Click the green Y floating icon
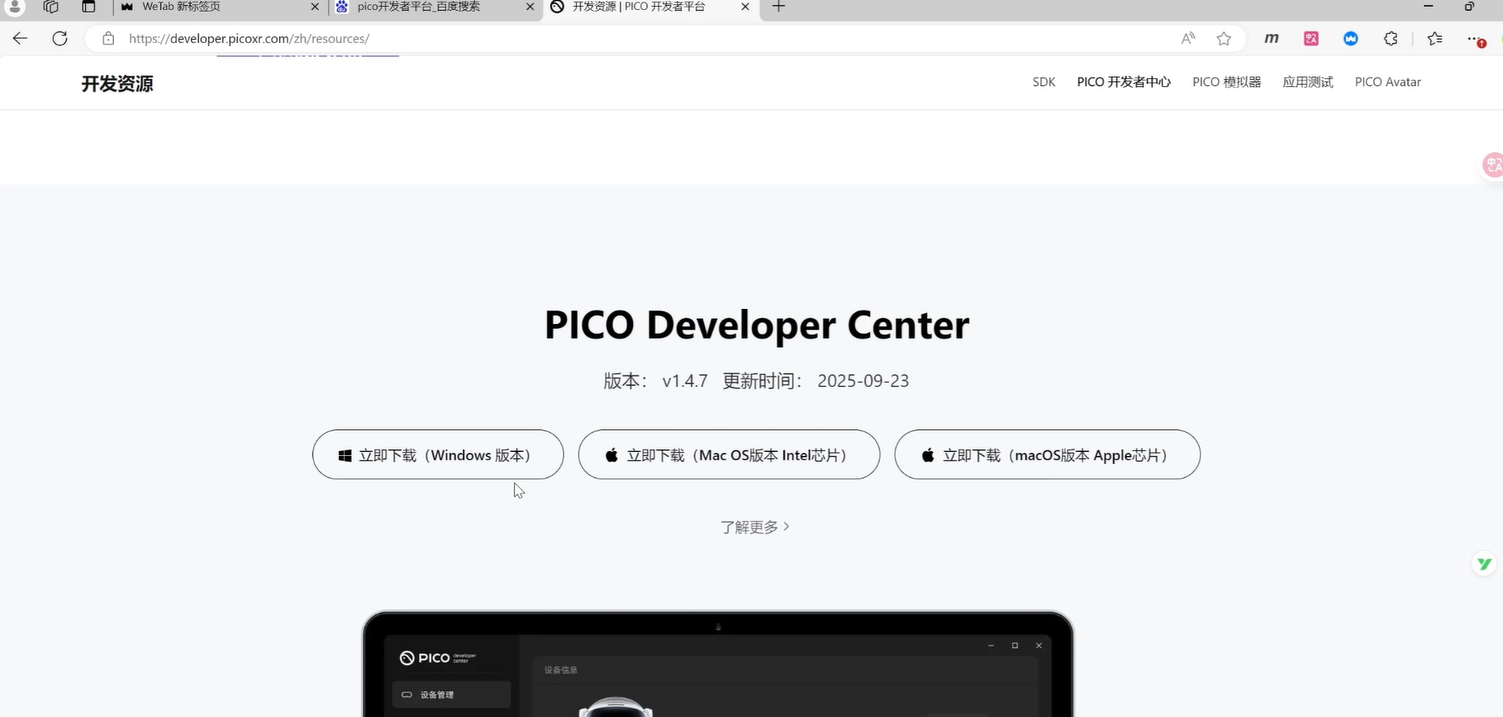1503x717 pixels. (1485, 564)
